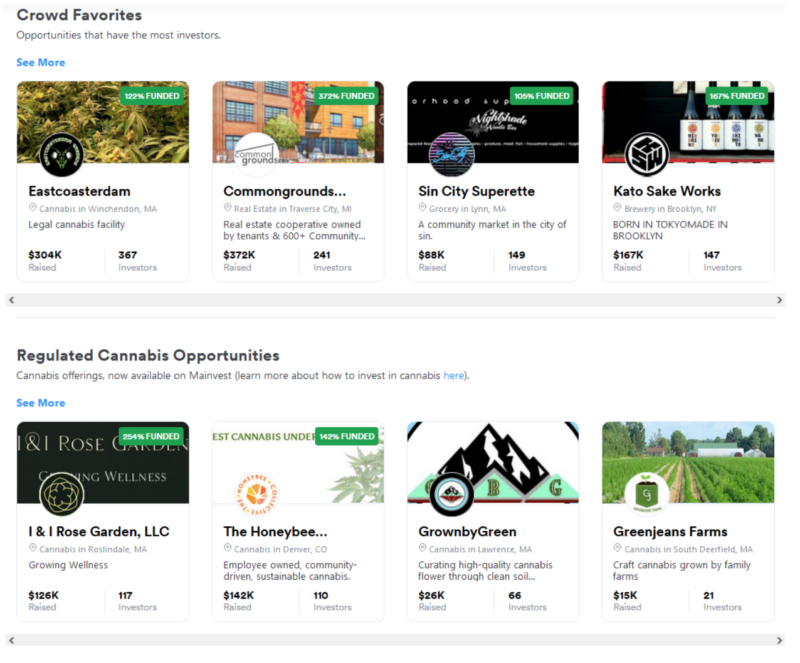This screenshot has width=800, height=663.
Task: Click location pin beside Cannabis in South Deerfield
Action: pyautogui.click(x=617, y=548)
